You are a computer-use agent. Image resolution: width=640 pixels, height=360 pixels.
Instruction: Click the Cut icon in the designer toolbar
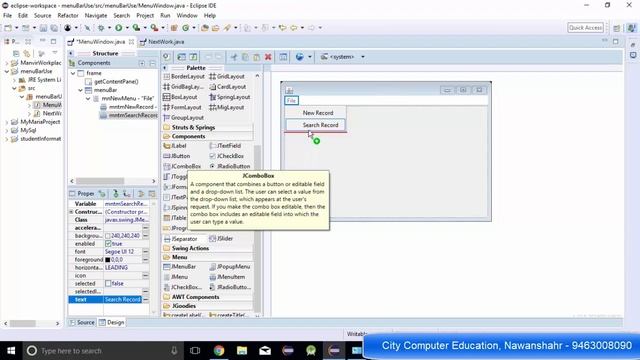[x=234, y=57]
